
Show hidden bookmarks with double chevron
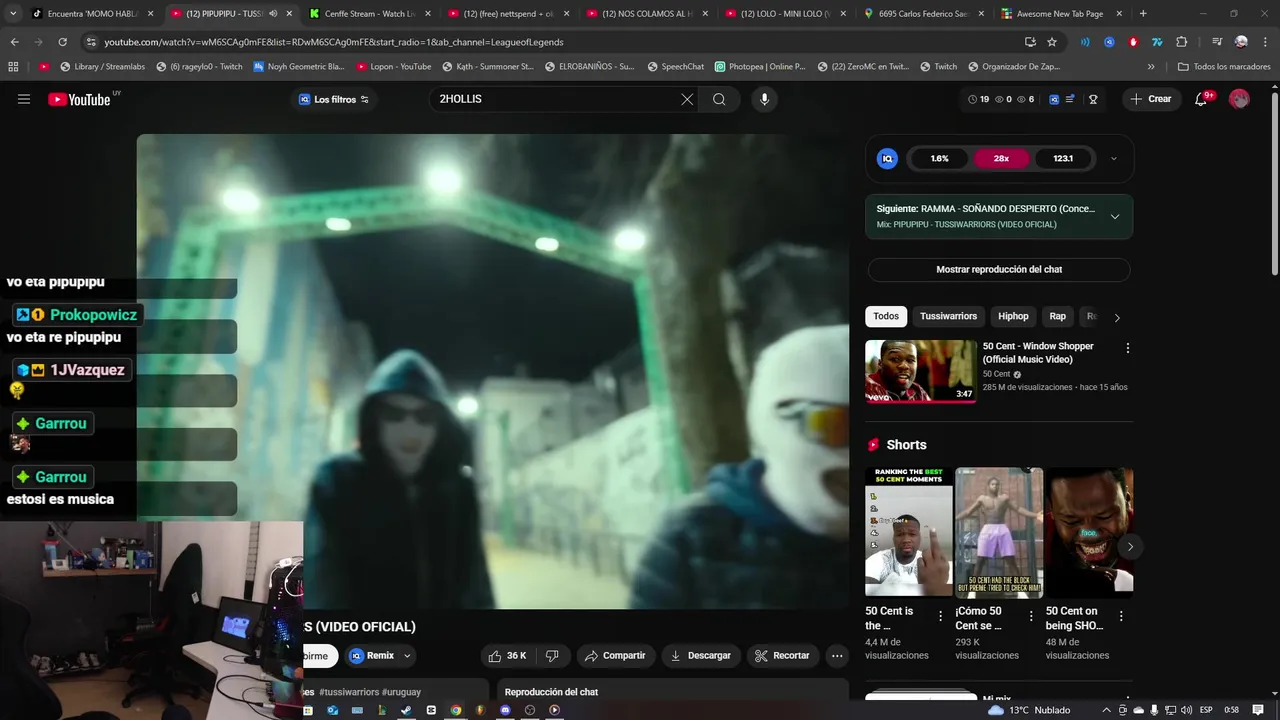pyautogui.click(x=1150, y=67)
